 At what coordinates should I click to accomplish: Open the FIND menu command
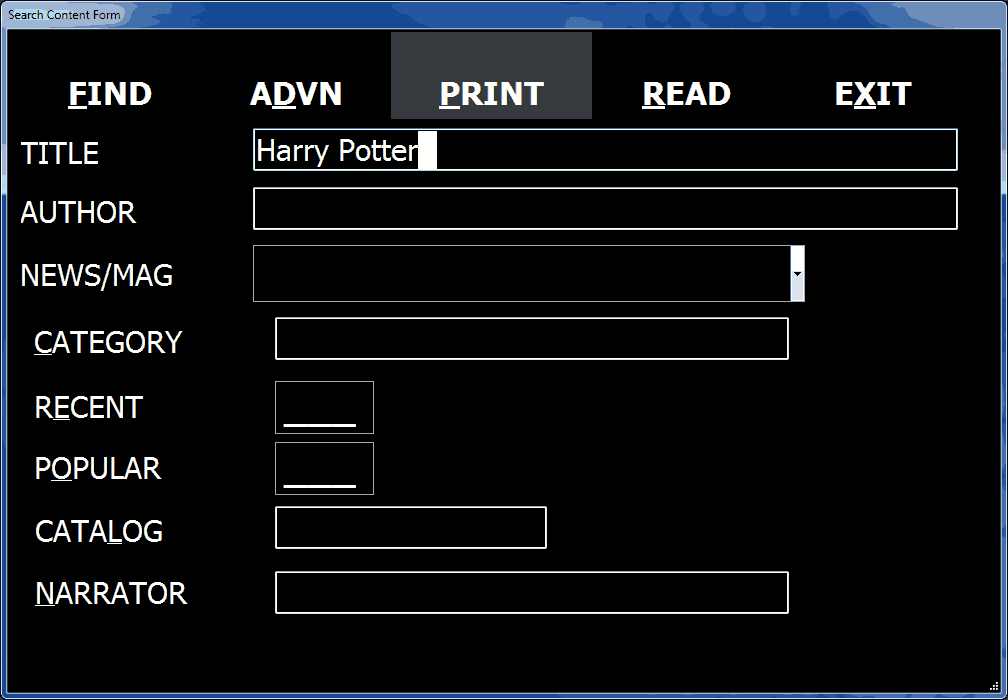coord(108,93)
